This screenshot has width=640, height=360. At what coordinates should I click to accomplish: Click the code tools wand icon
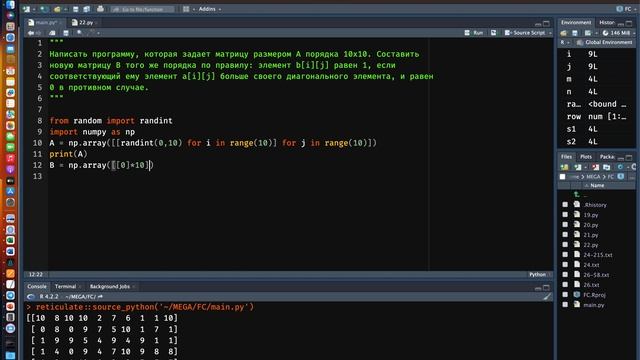[91, 33]
